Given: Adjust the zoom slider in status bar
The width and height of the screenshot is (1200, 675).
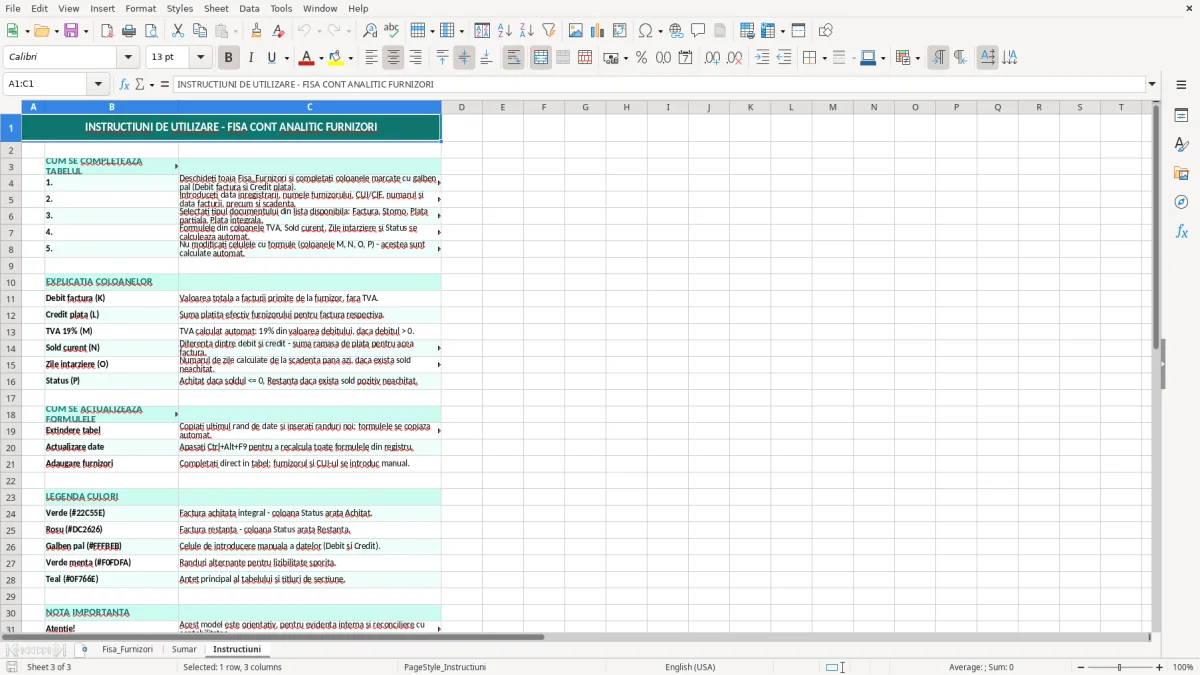Looking at the screenshot, I should tap(1119, 667).
